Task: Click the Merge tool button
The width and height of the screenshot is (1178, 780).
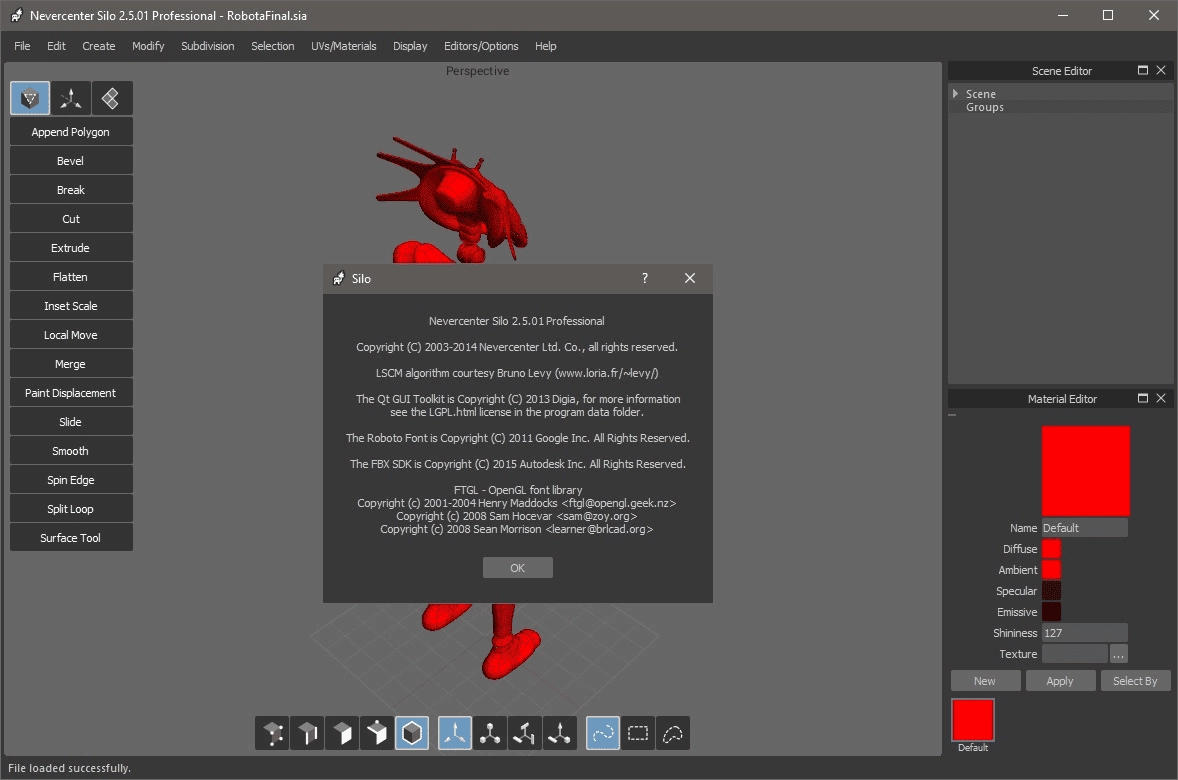Action: coord(71,364)
